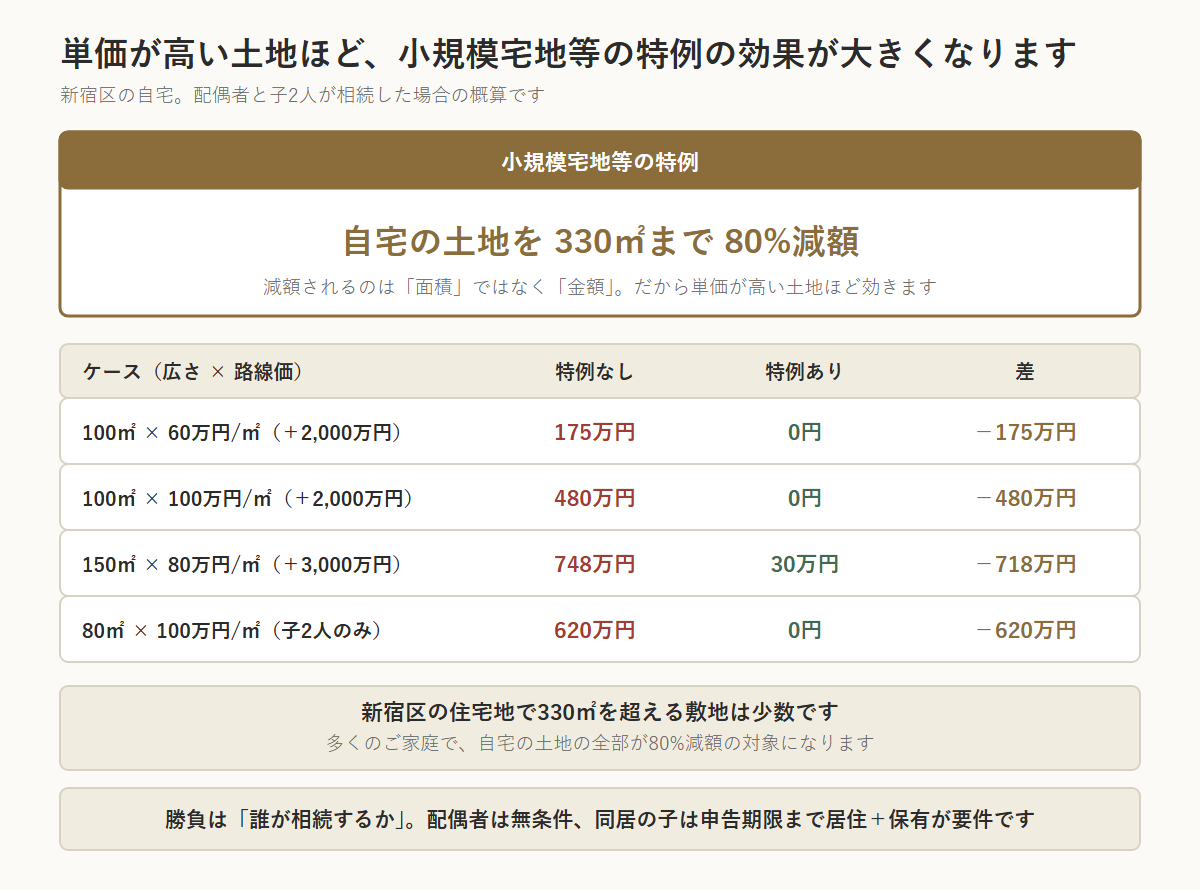Click the red value 620万円
The width and height of the screenshot is (1200, 890).
click(x=595, y=631)
